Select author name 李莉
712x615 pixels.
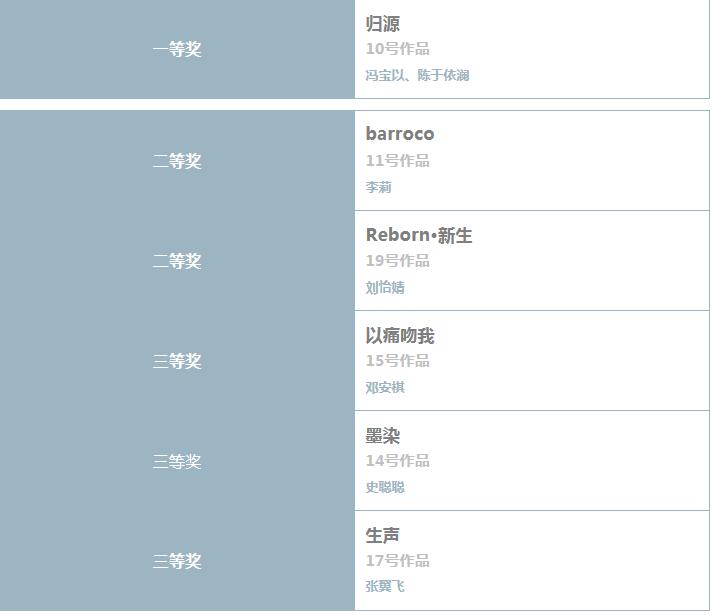pos(378,187)
